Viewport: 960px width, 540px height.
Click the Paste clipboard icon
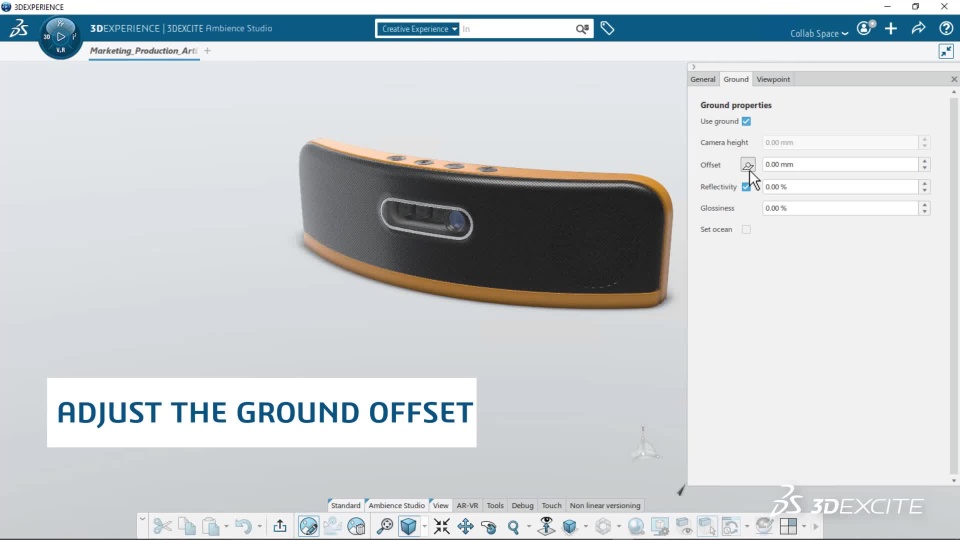[211, 526]
